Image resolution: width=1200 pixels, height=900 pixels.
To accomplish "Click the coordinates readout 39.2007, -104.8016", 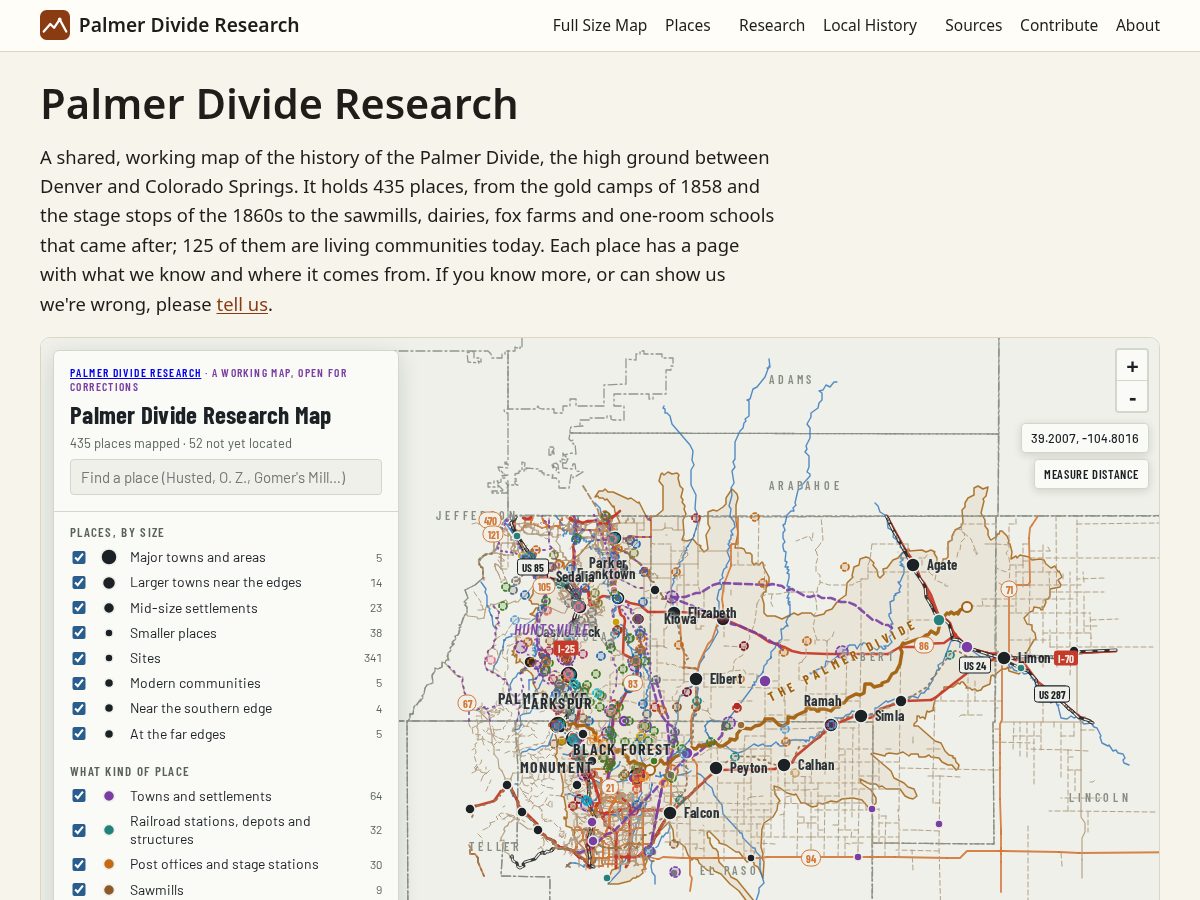I will tap(1085, 438).
